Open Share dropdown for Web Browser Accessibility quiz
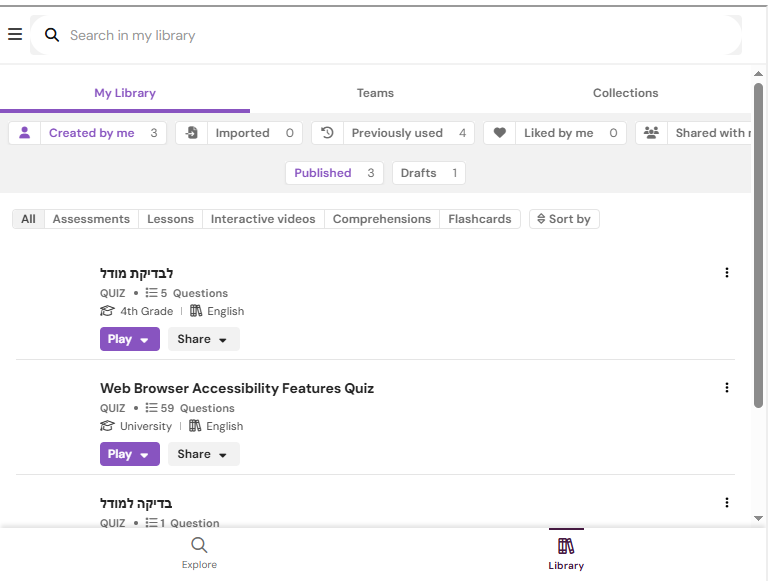This screenshot has width=769, height=581. (x=203, y=454)
